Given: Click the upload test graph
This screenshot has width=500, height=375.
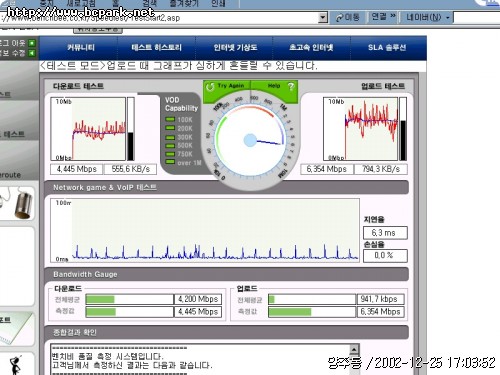Looking at the screenshot, I should pos(360,129).
